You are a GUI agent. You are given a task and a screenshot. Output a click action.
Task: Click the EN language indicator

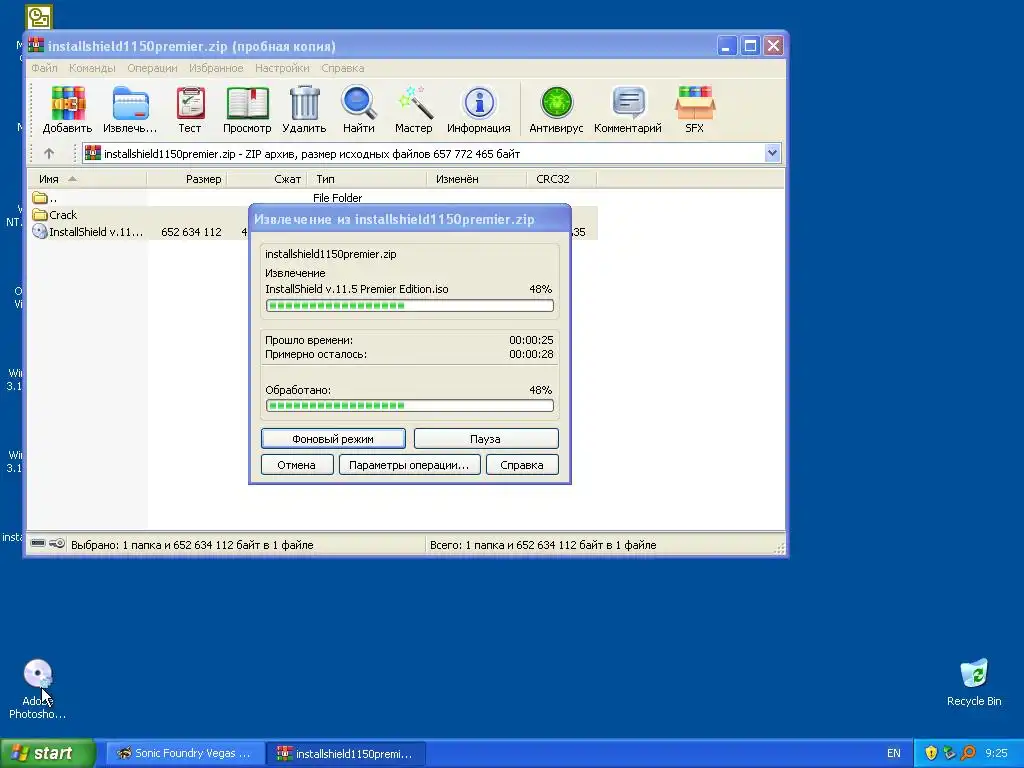tap(893, 753)
